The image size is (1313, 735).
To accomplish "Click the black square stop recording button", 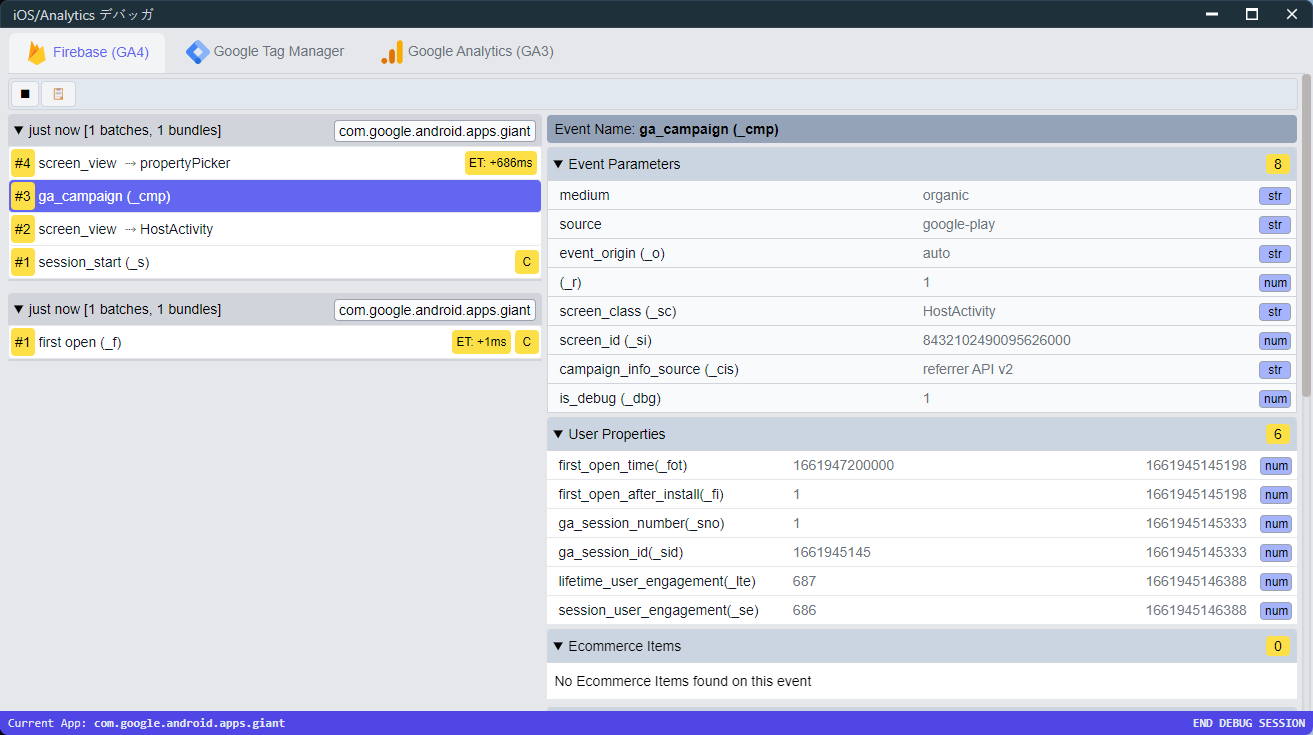I will tap(25, 94).
